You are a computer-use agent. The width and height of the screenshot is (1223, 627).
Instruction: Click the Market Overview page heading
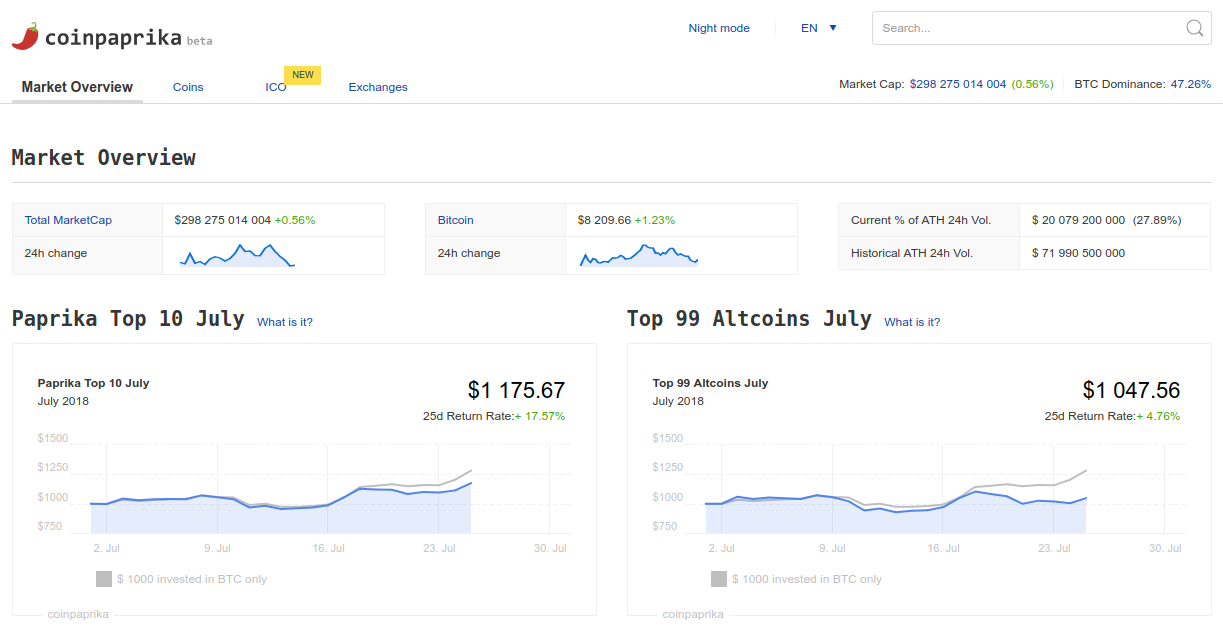103,157
